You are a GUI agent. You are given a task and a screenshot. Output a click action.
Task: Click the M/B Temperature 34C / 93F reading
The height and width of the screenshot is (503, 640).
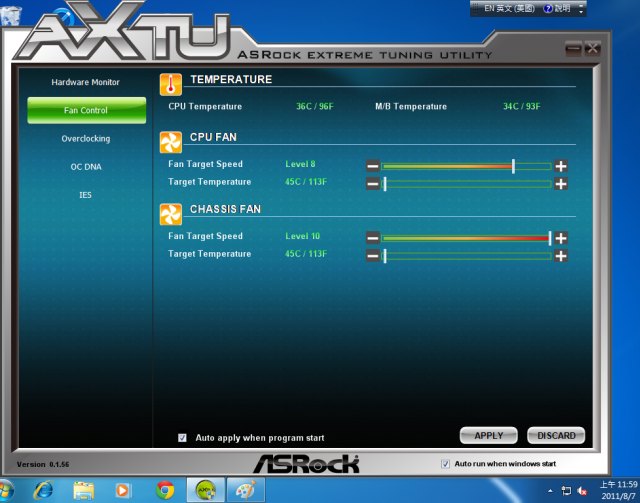(x=522, y=107)
